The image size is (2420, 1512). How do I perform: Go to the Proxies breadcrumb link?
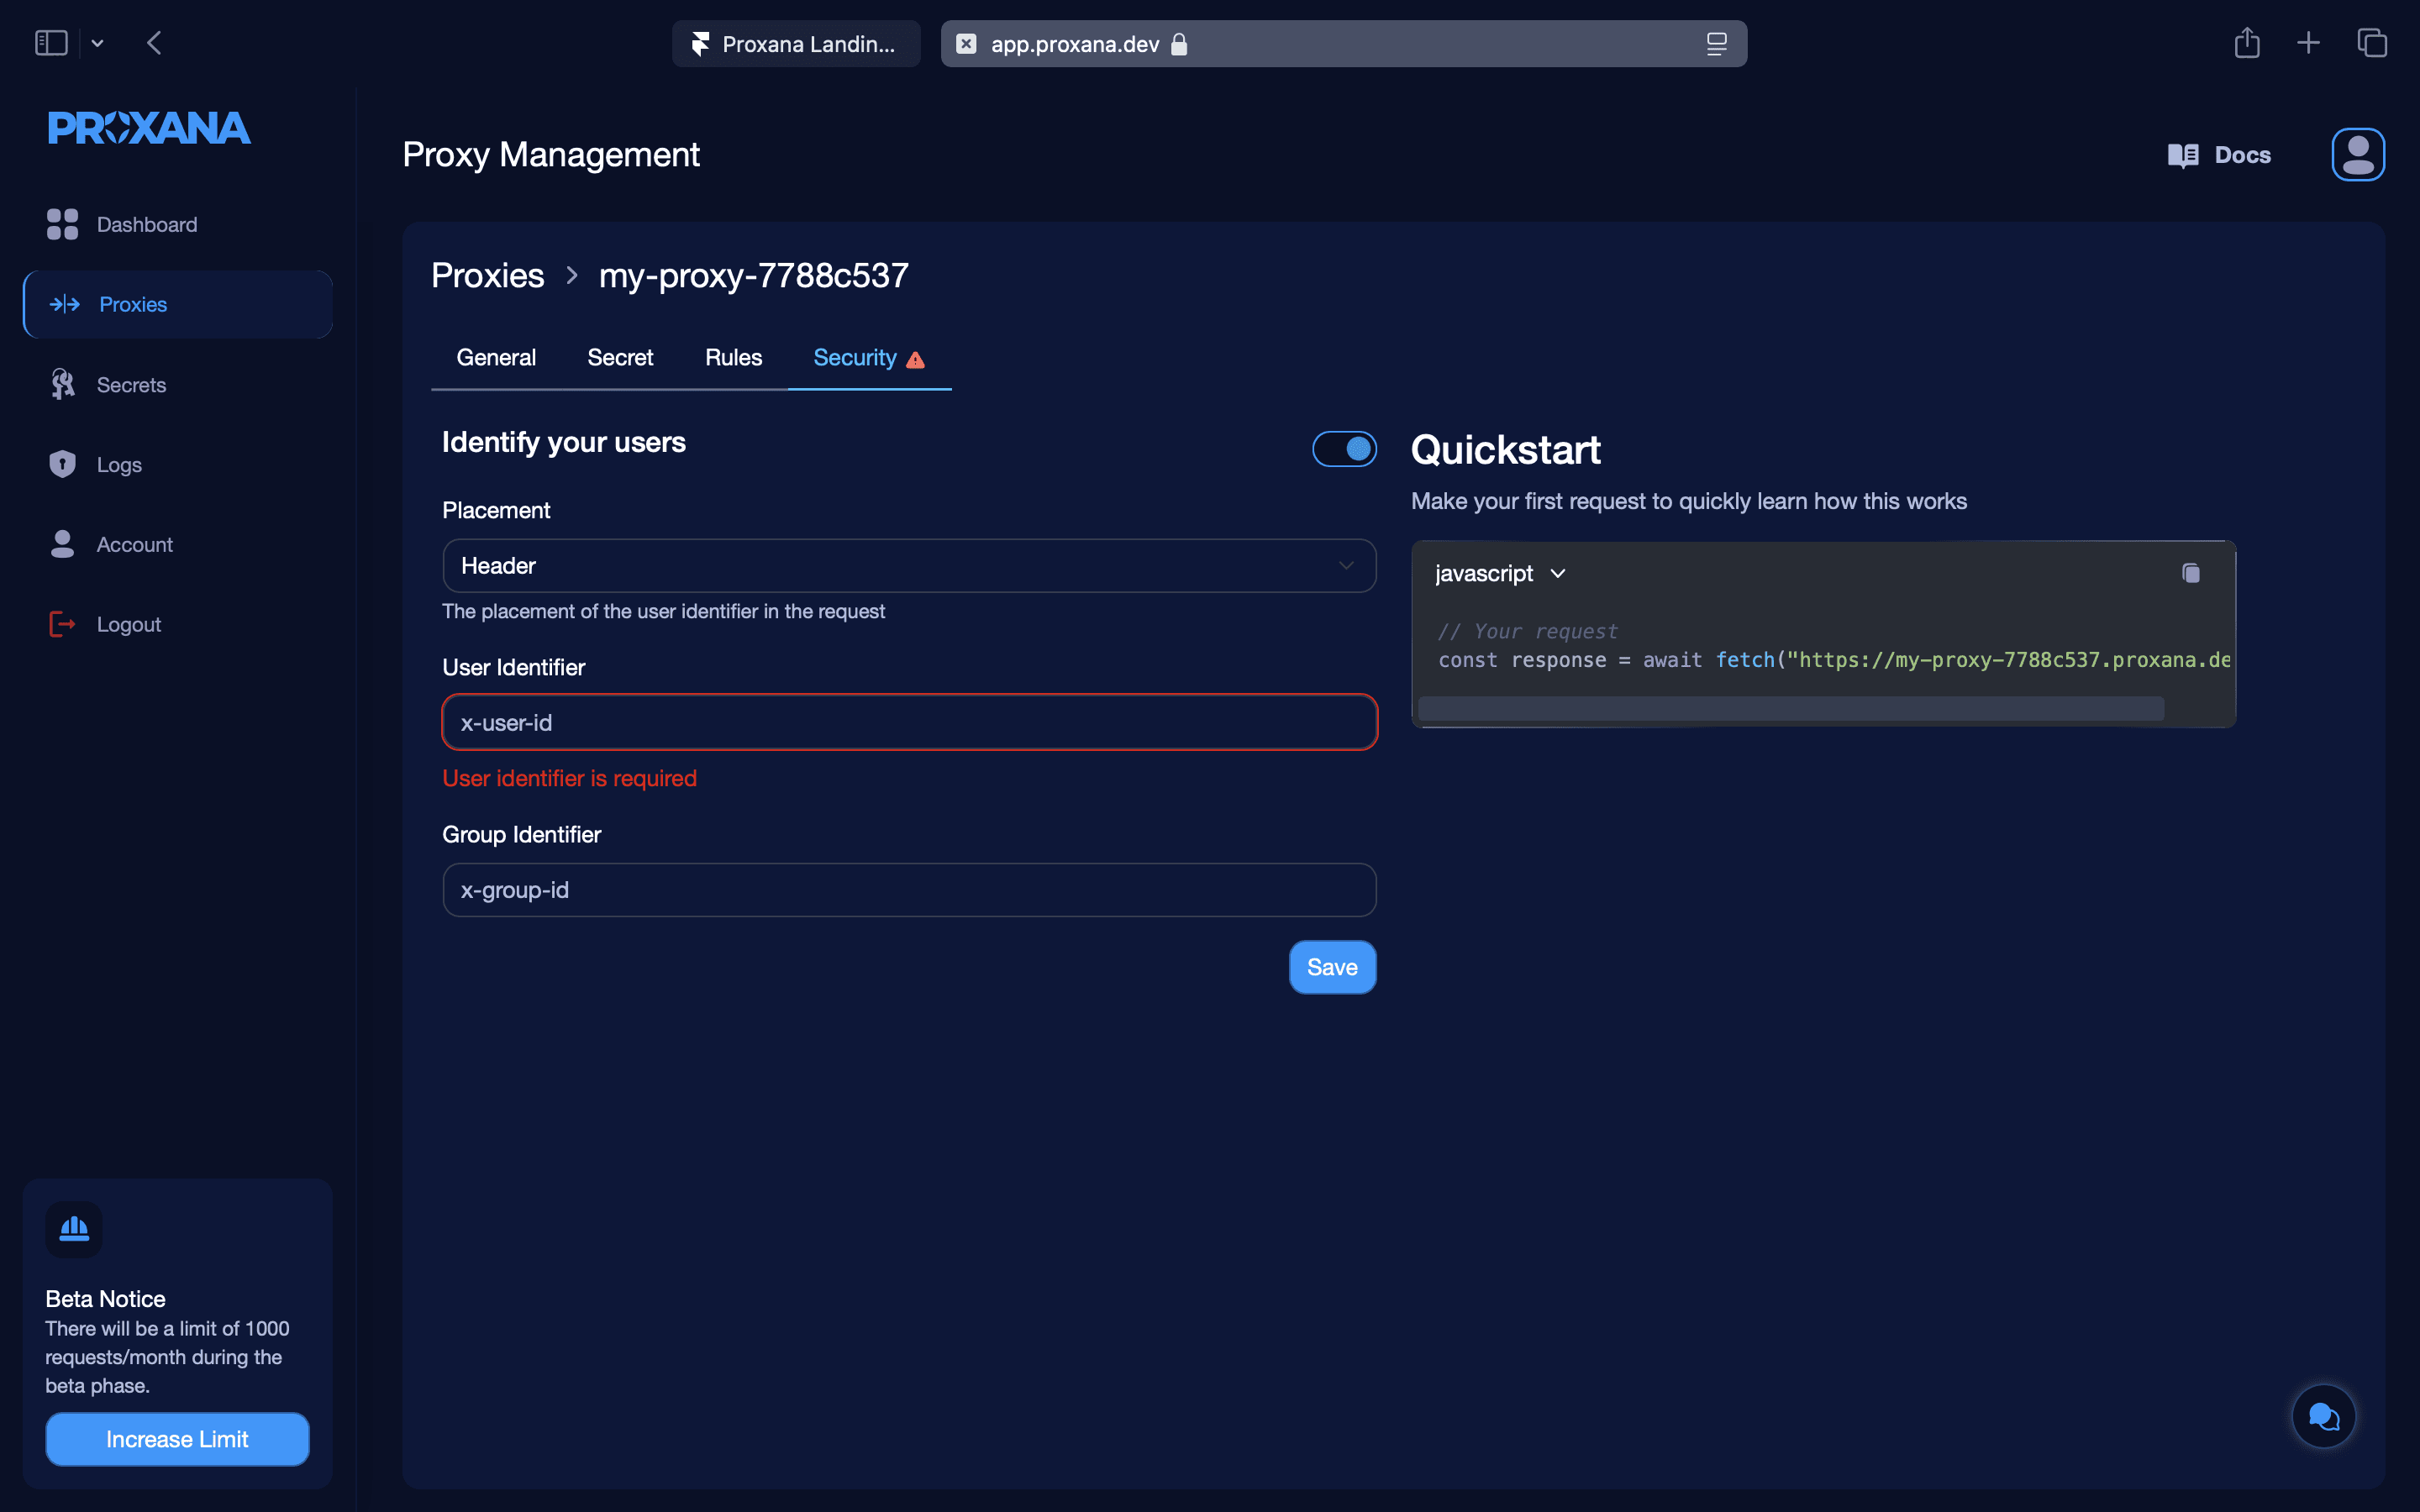coord(488,275)
